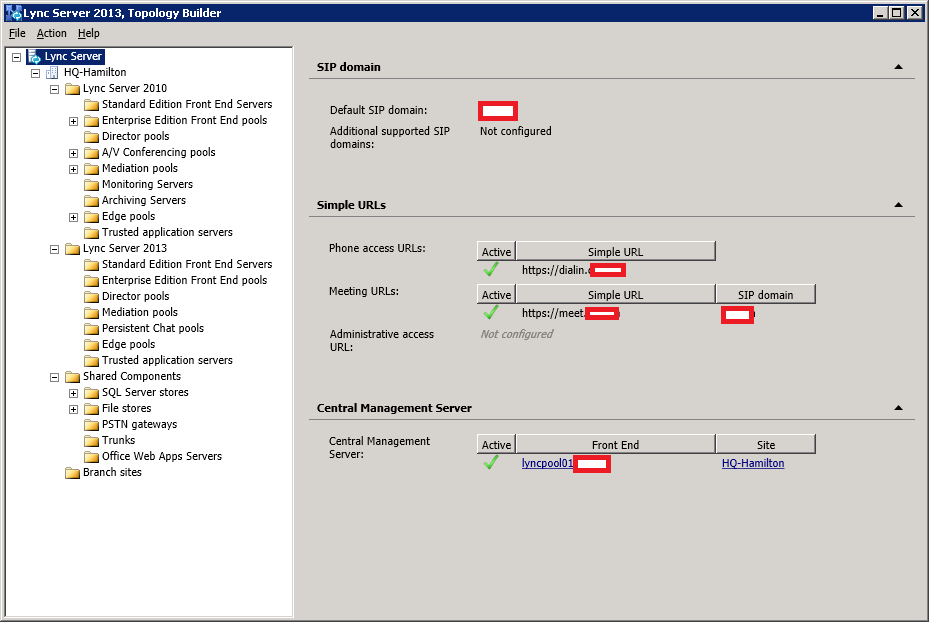Collapse the Central Management Server section
This screenshot has height=622, width=929.
pyautogui.click(x=898, y=408)
